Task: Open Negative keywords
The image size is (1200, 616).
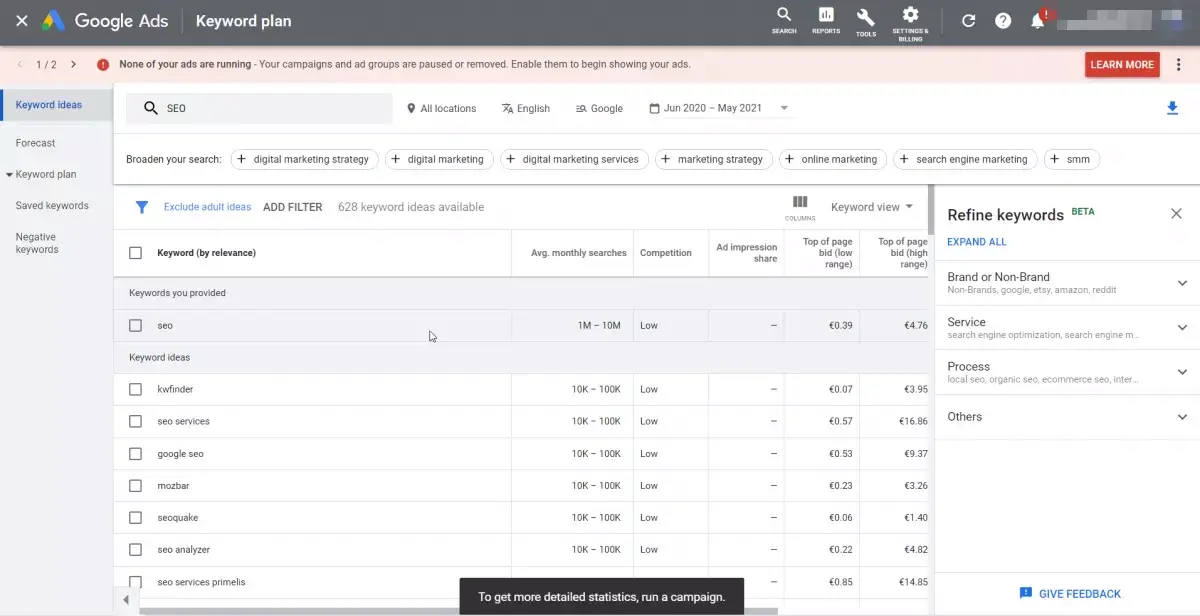Action: point(37,243)
